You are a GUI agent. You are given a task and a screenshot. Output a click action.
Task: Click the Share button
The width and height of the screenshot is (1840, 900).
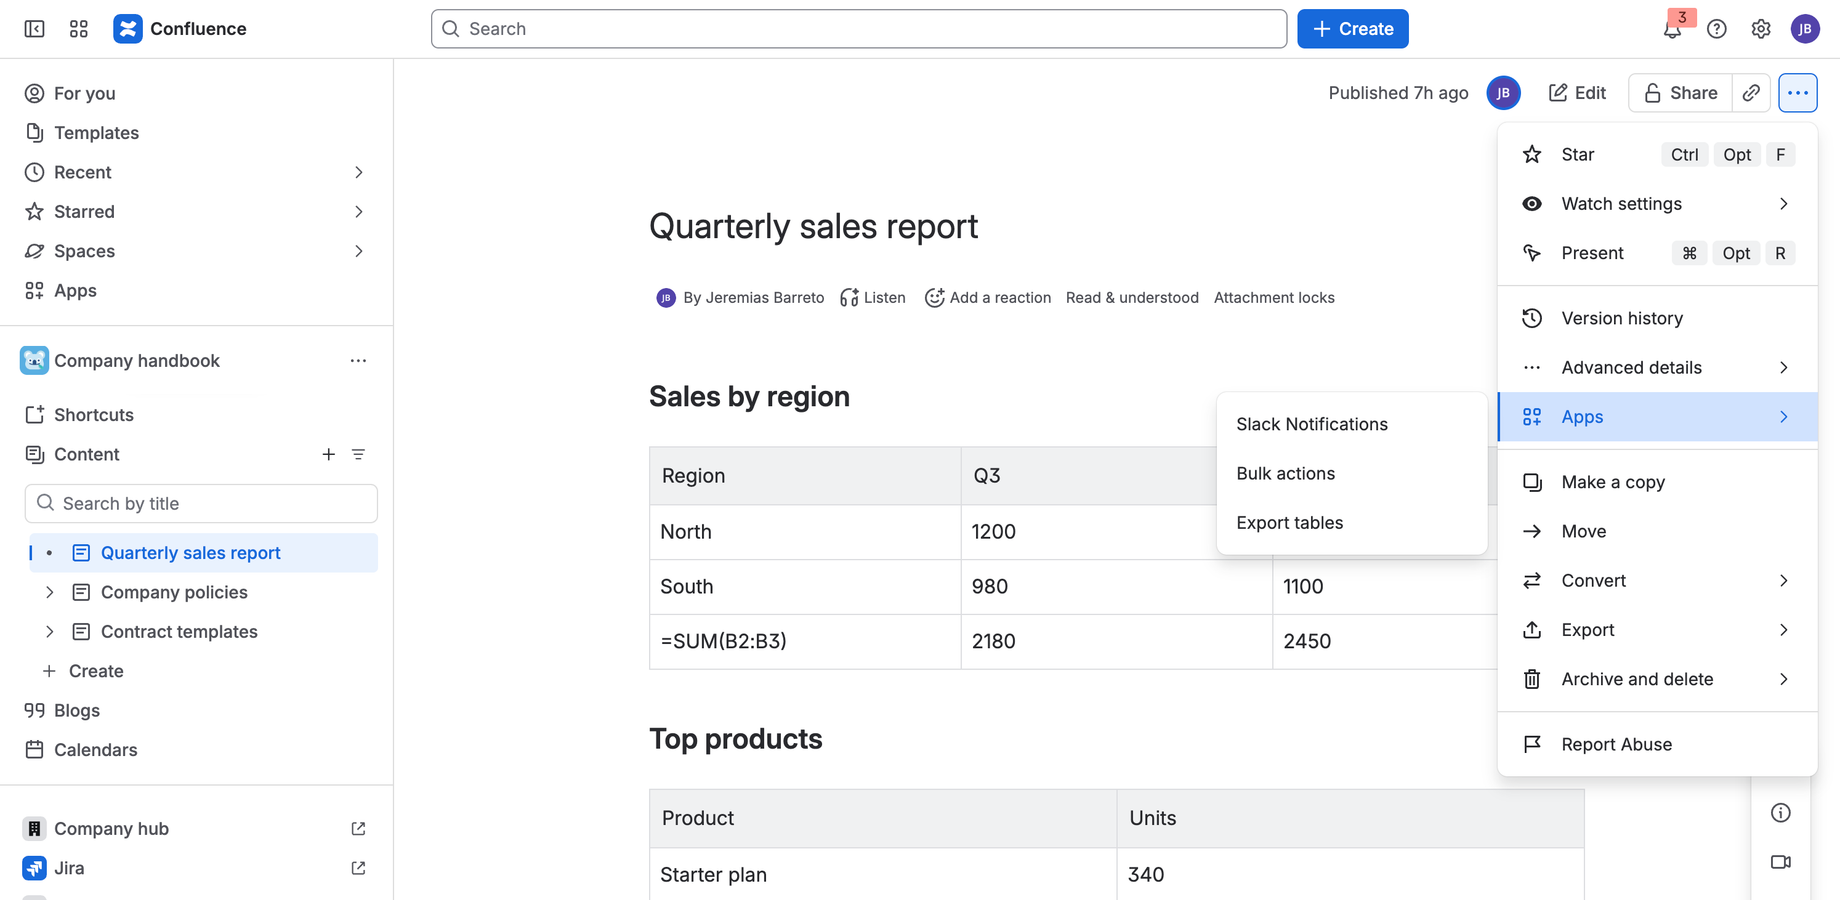1680,93
